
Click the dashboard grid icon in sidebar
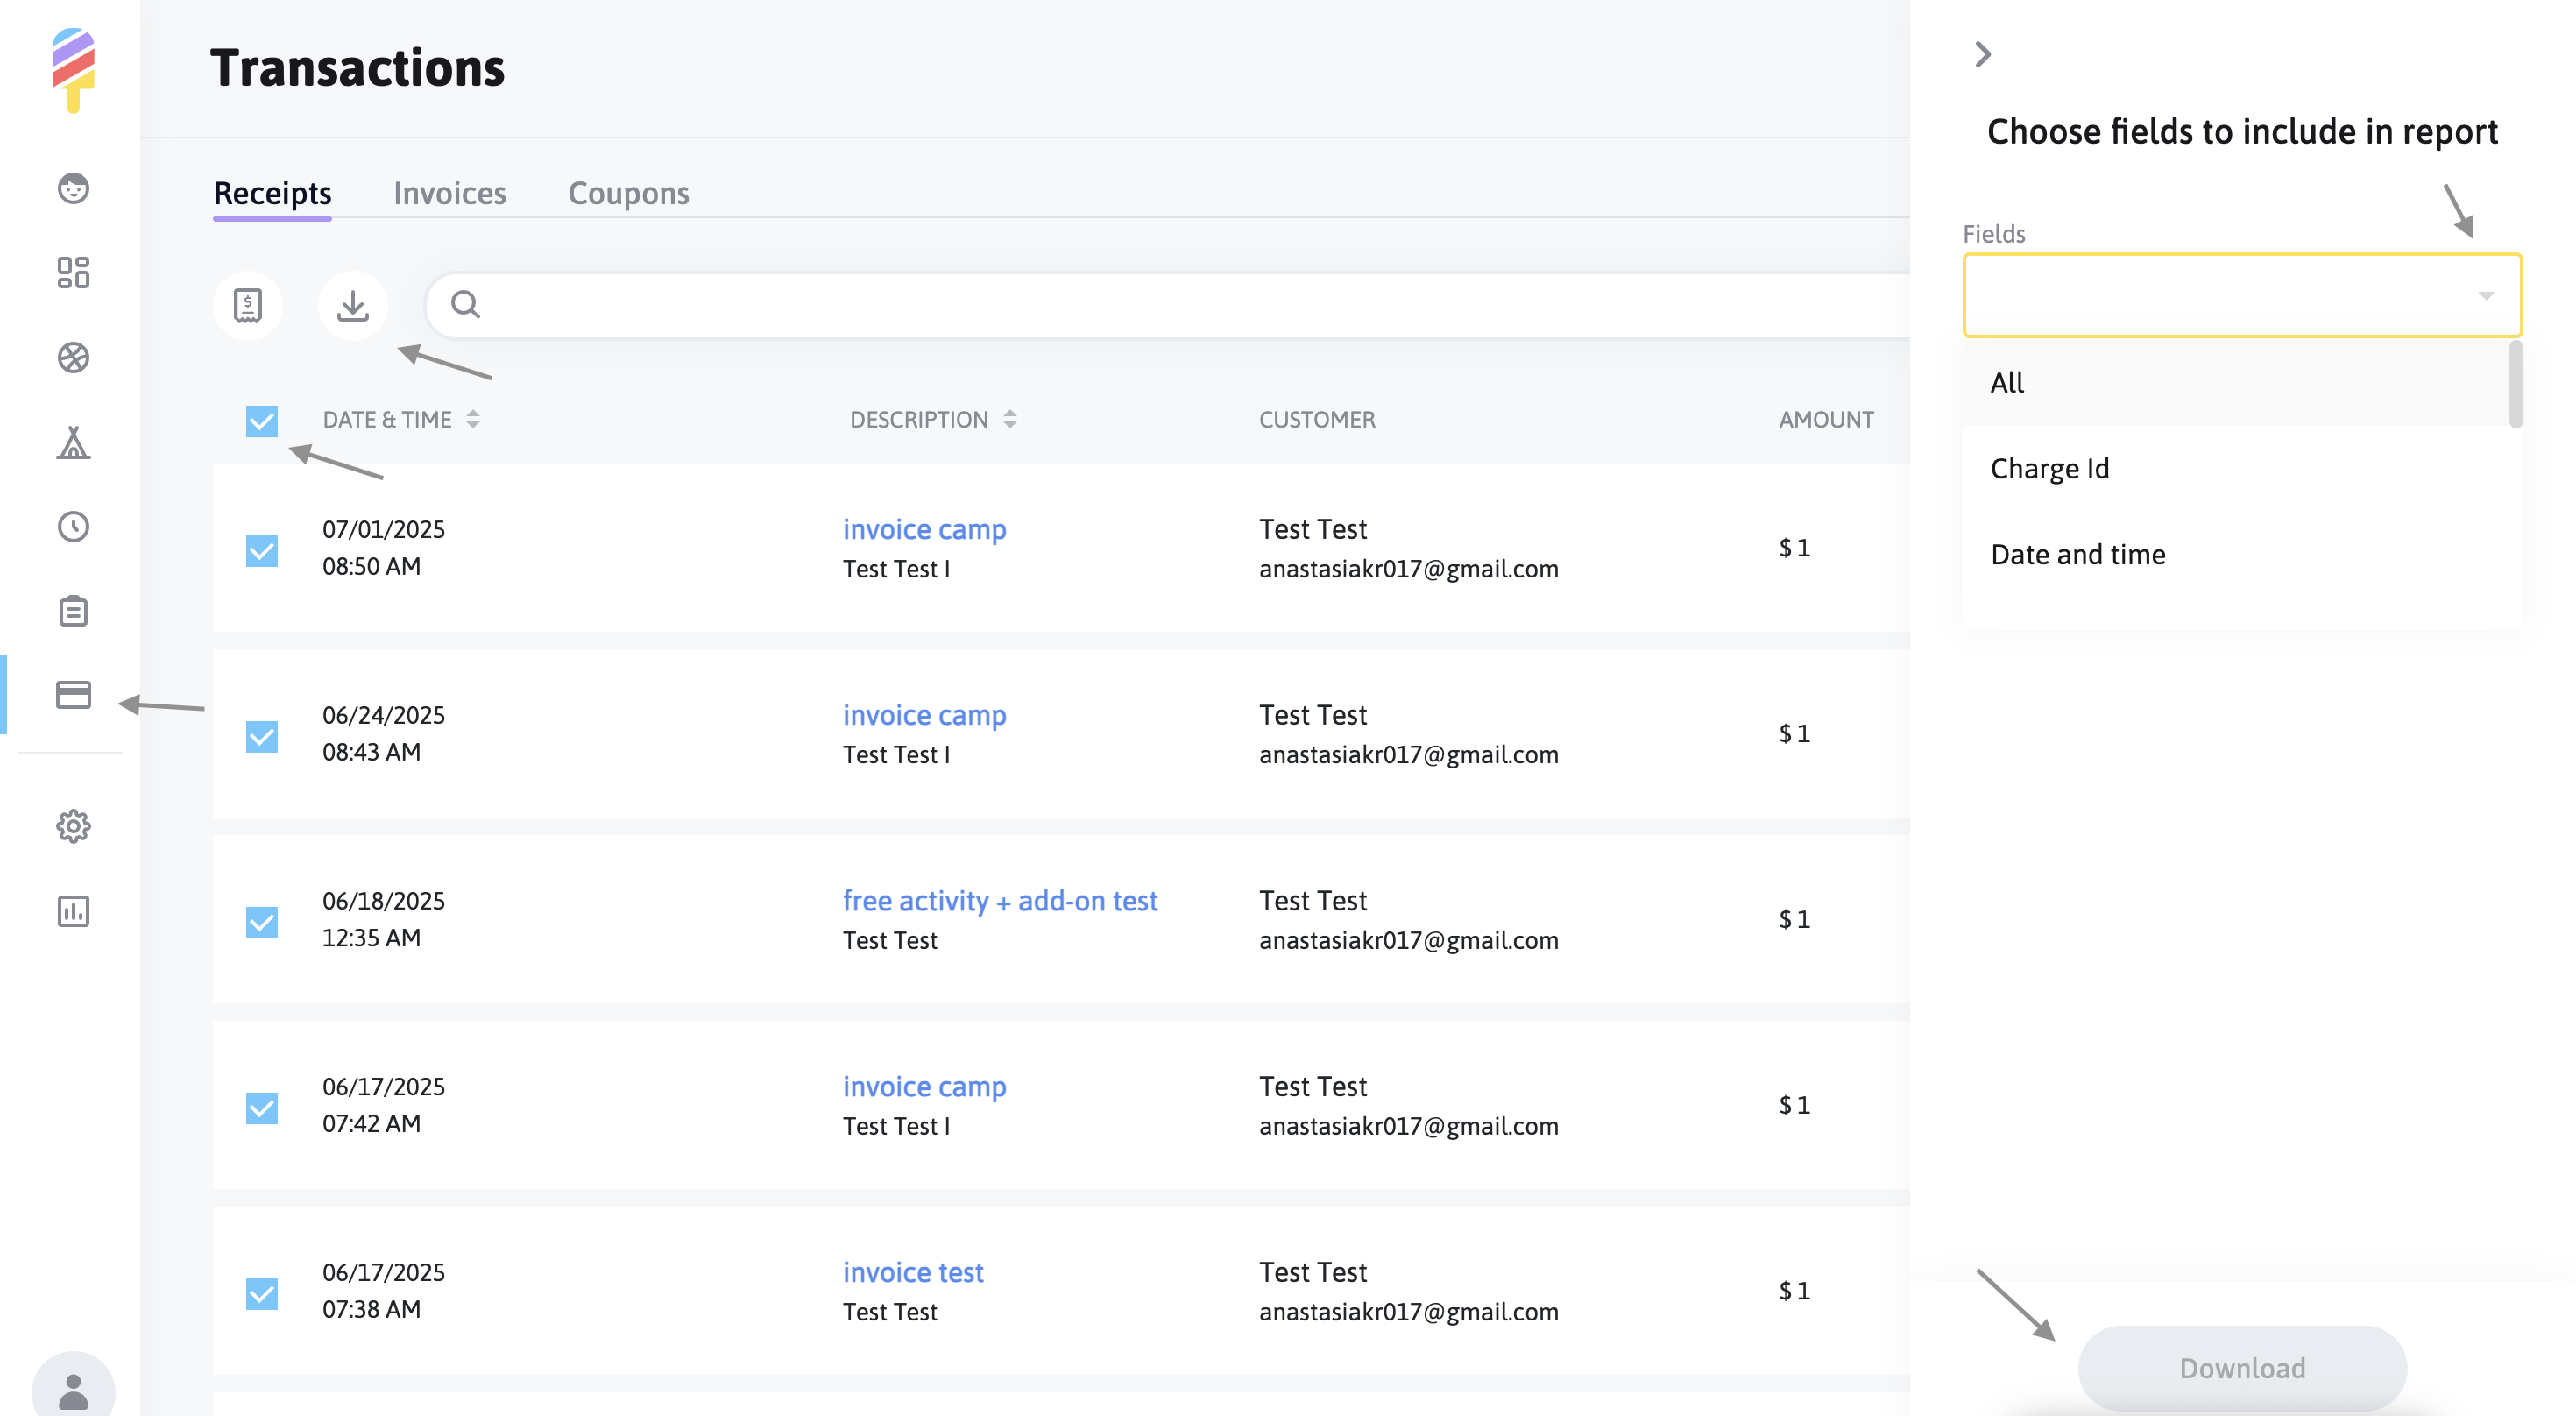(73, 272)
